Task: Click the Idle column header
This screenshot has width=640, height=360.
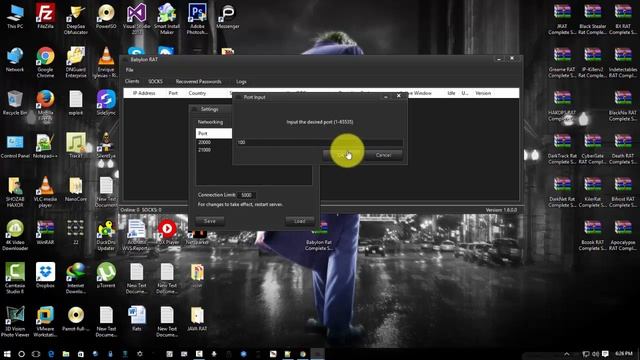Action: click(x=451, y=93)
